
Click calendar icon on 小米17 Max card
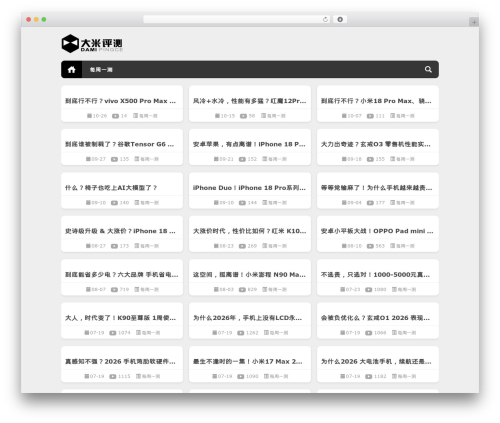pyautogui.click(x=215, y=376)
